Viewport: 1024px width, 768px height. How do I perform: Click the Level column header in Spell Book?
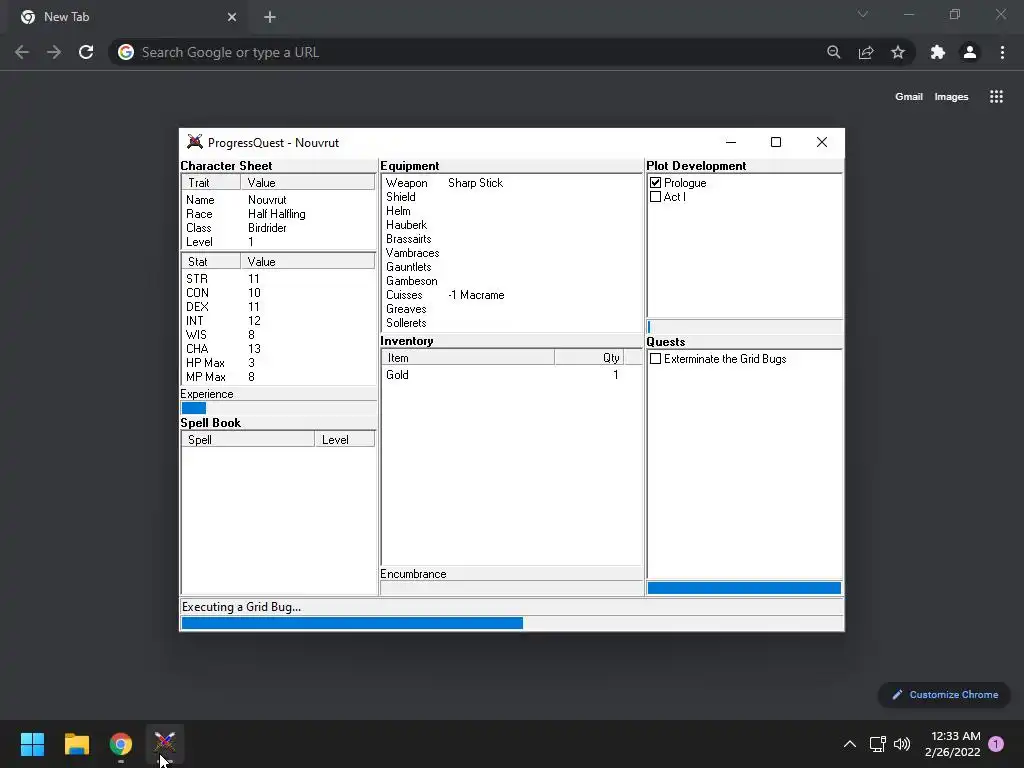pyautogui.click(x=345, y=440)
